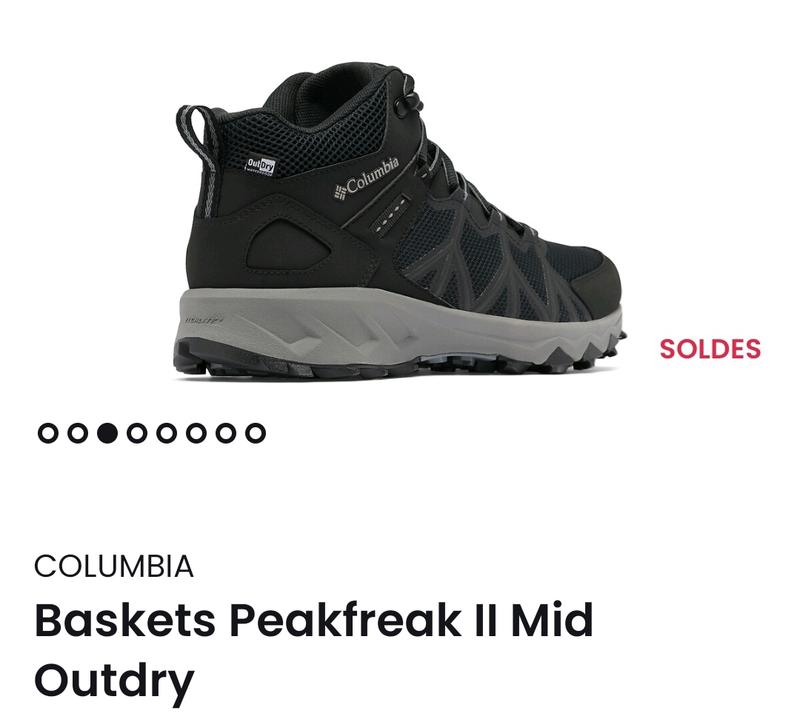This screenshot has width=800, height=713.
Task: Open the COLUMBIA brand link
Action: click(x=114, y=566)
